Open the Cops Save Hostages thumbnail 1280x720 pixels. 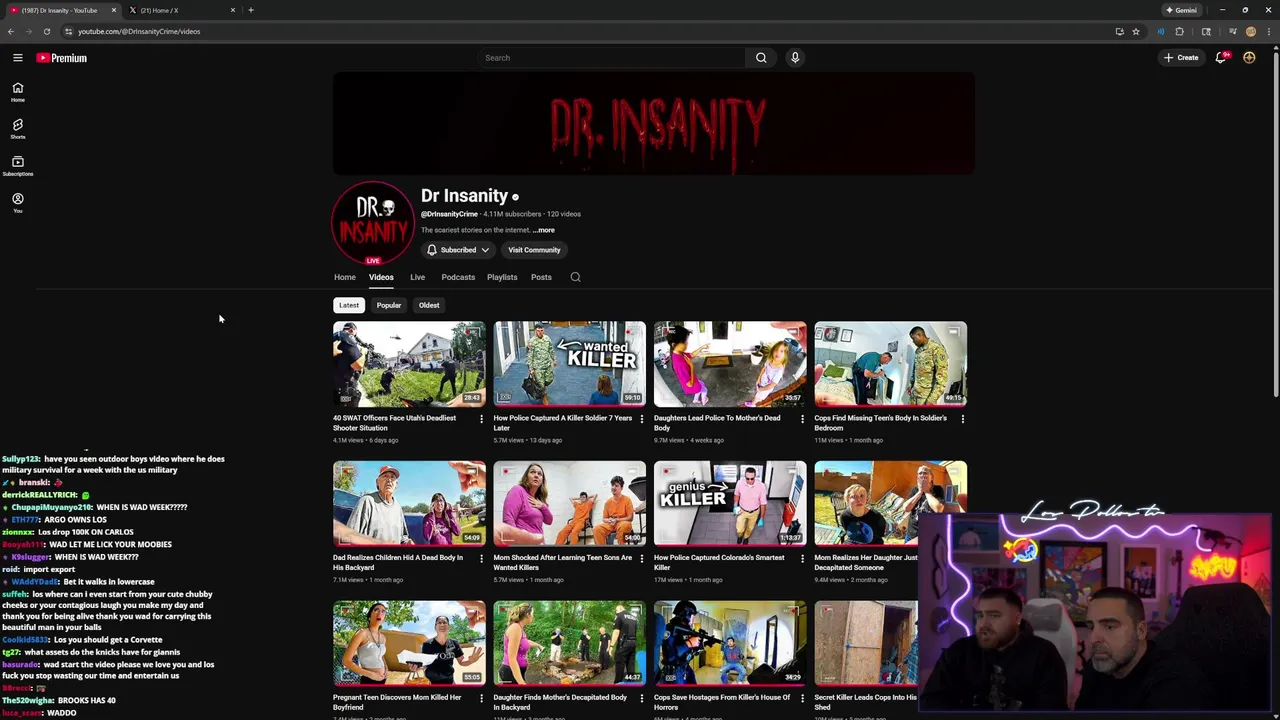coord(730,643)
